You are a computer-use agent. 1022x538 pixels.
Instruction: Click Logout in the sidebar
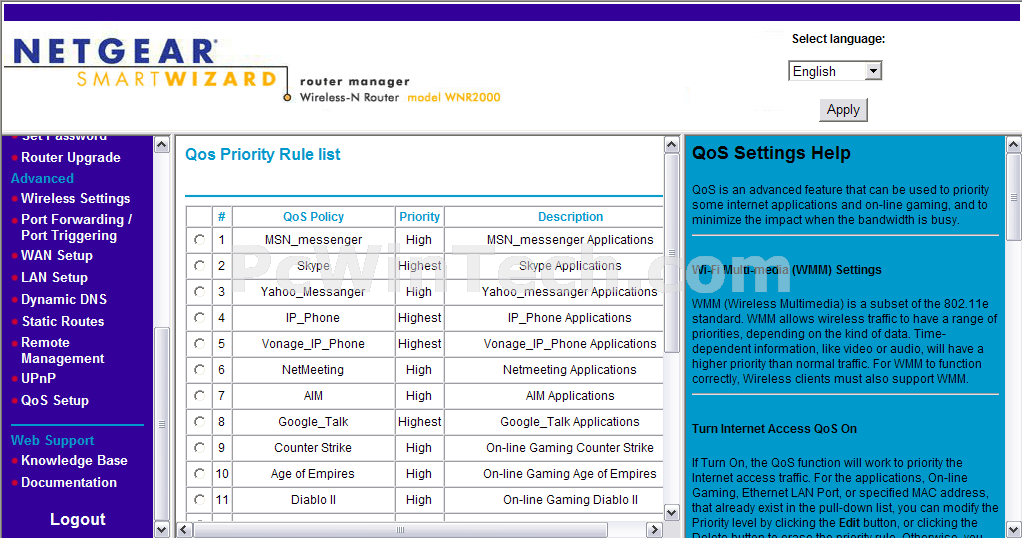click(78, 520)
